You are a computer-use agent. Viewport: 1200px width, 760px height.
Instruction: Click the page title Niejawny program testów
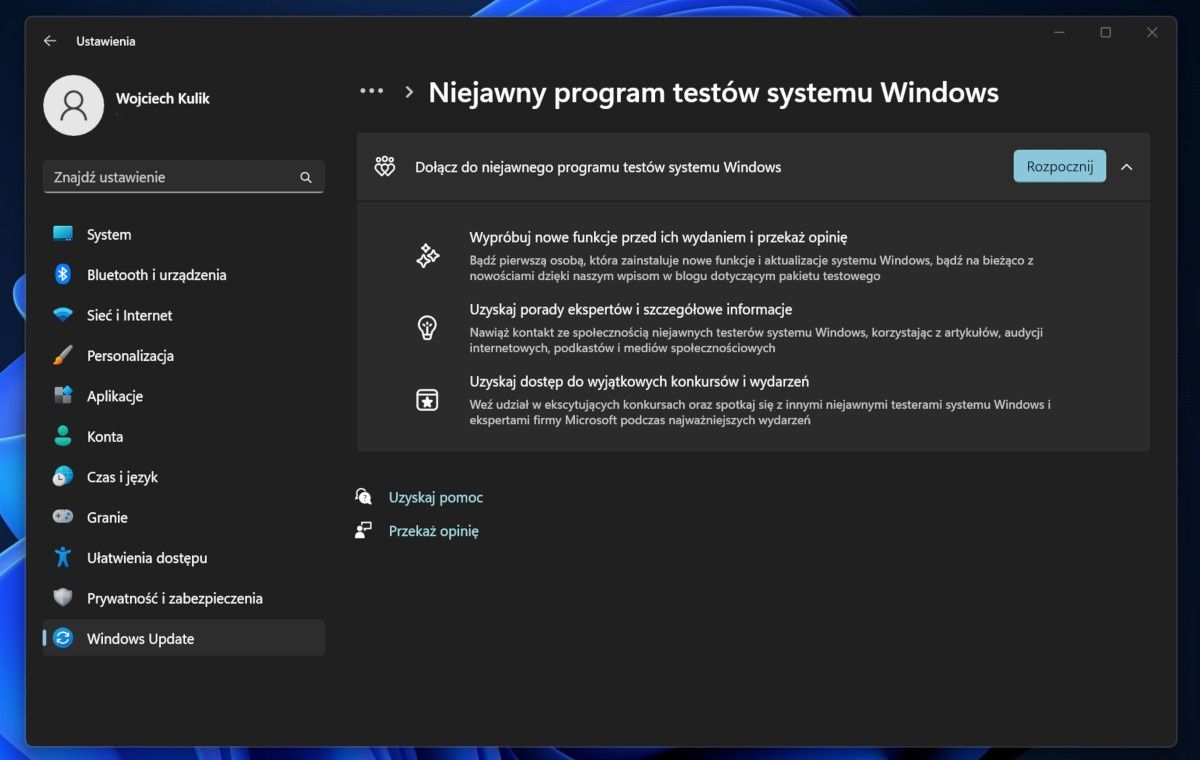(714, 92)
